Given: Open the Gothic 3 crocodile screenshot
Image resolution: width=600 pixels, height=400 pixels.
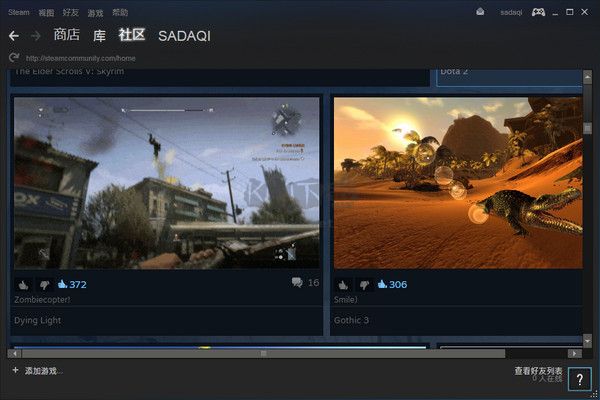Looking at the screenshot, I should pos(458,183).
